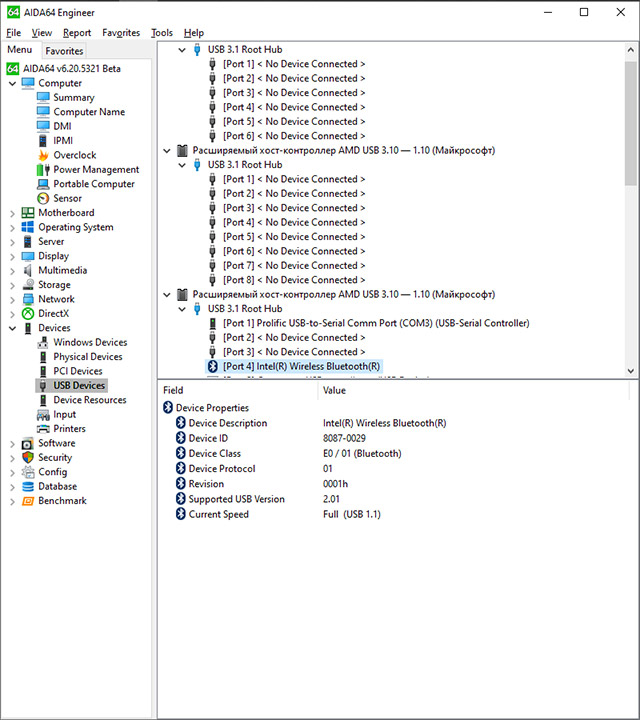Click the Storage disk icon
Screen dimensions: 640x720
(x=28, y=285)
